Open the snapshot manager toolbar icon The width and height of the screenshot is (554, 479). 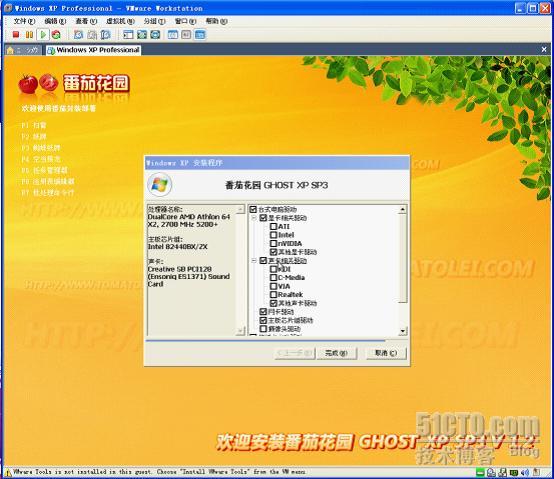click(x=105, y=35)
